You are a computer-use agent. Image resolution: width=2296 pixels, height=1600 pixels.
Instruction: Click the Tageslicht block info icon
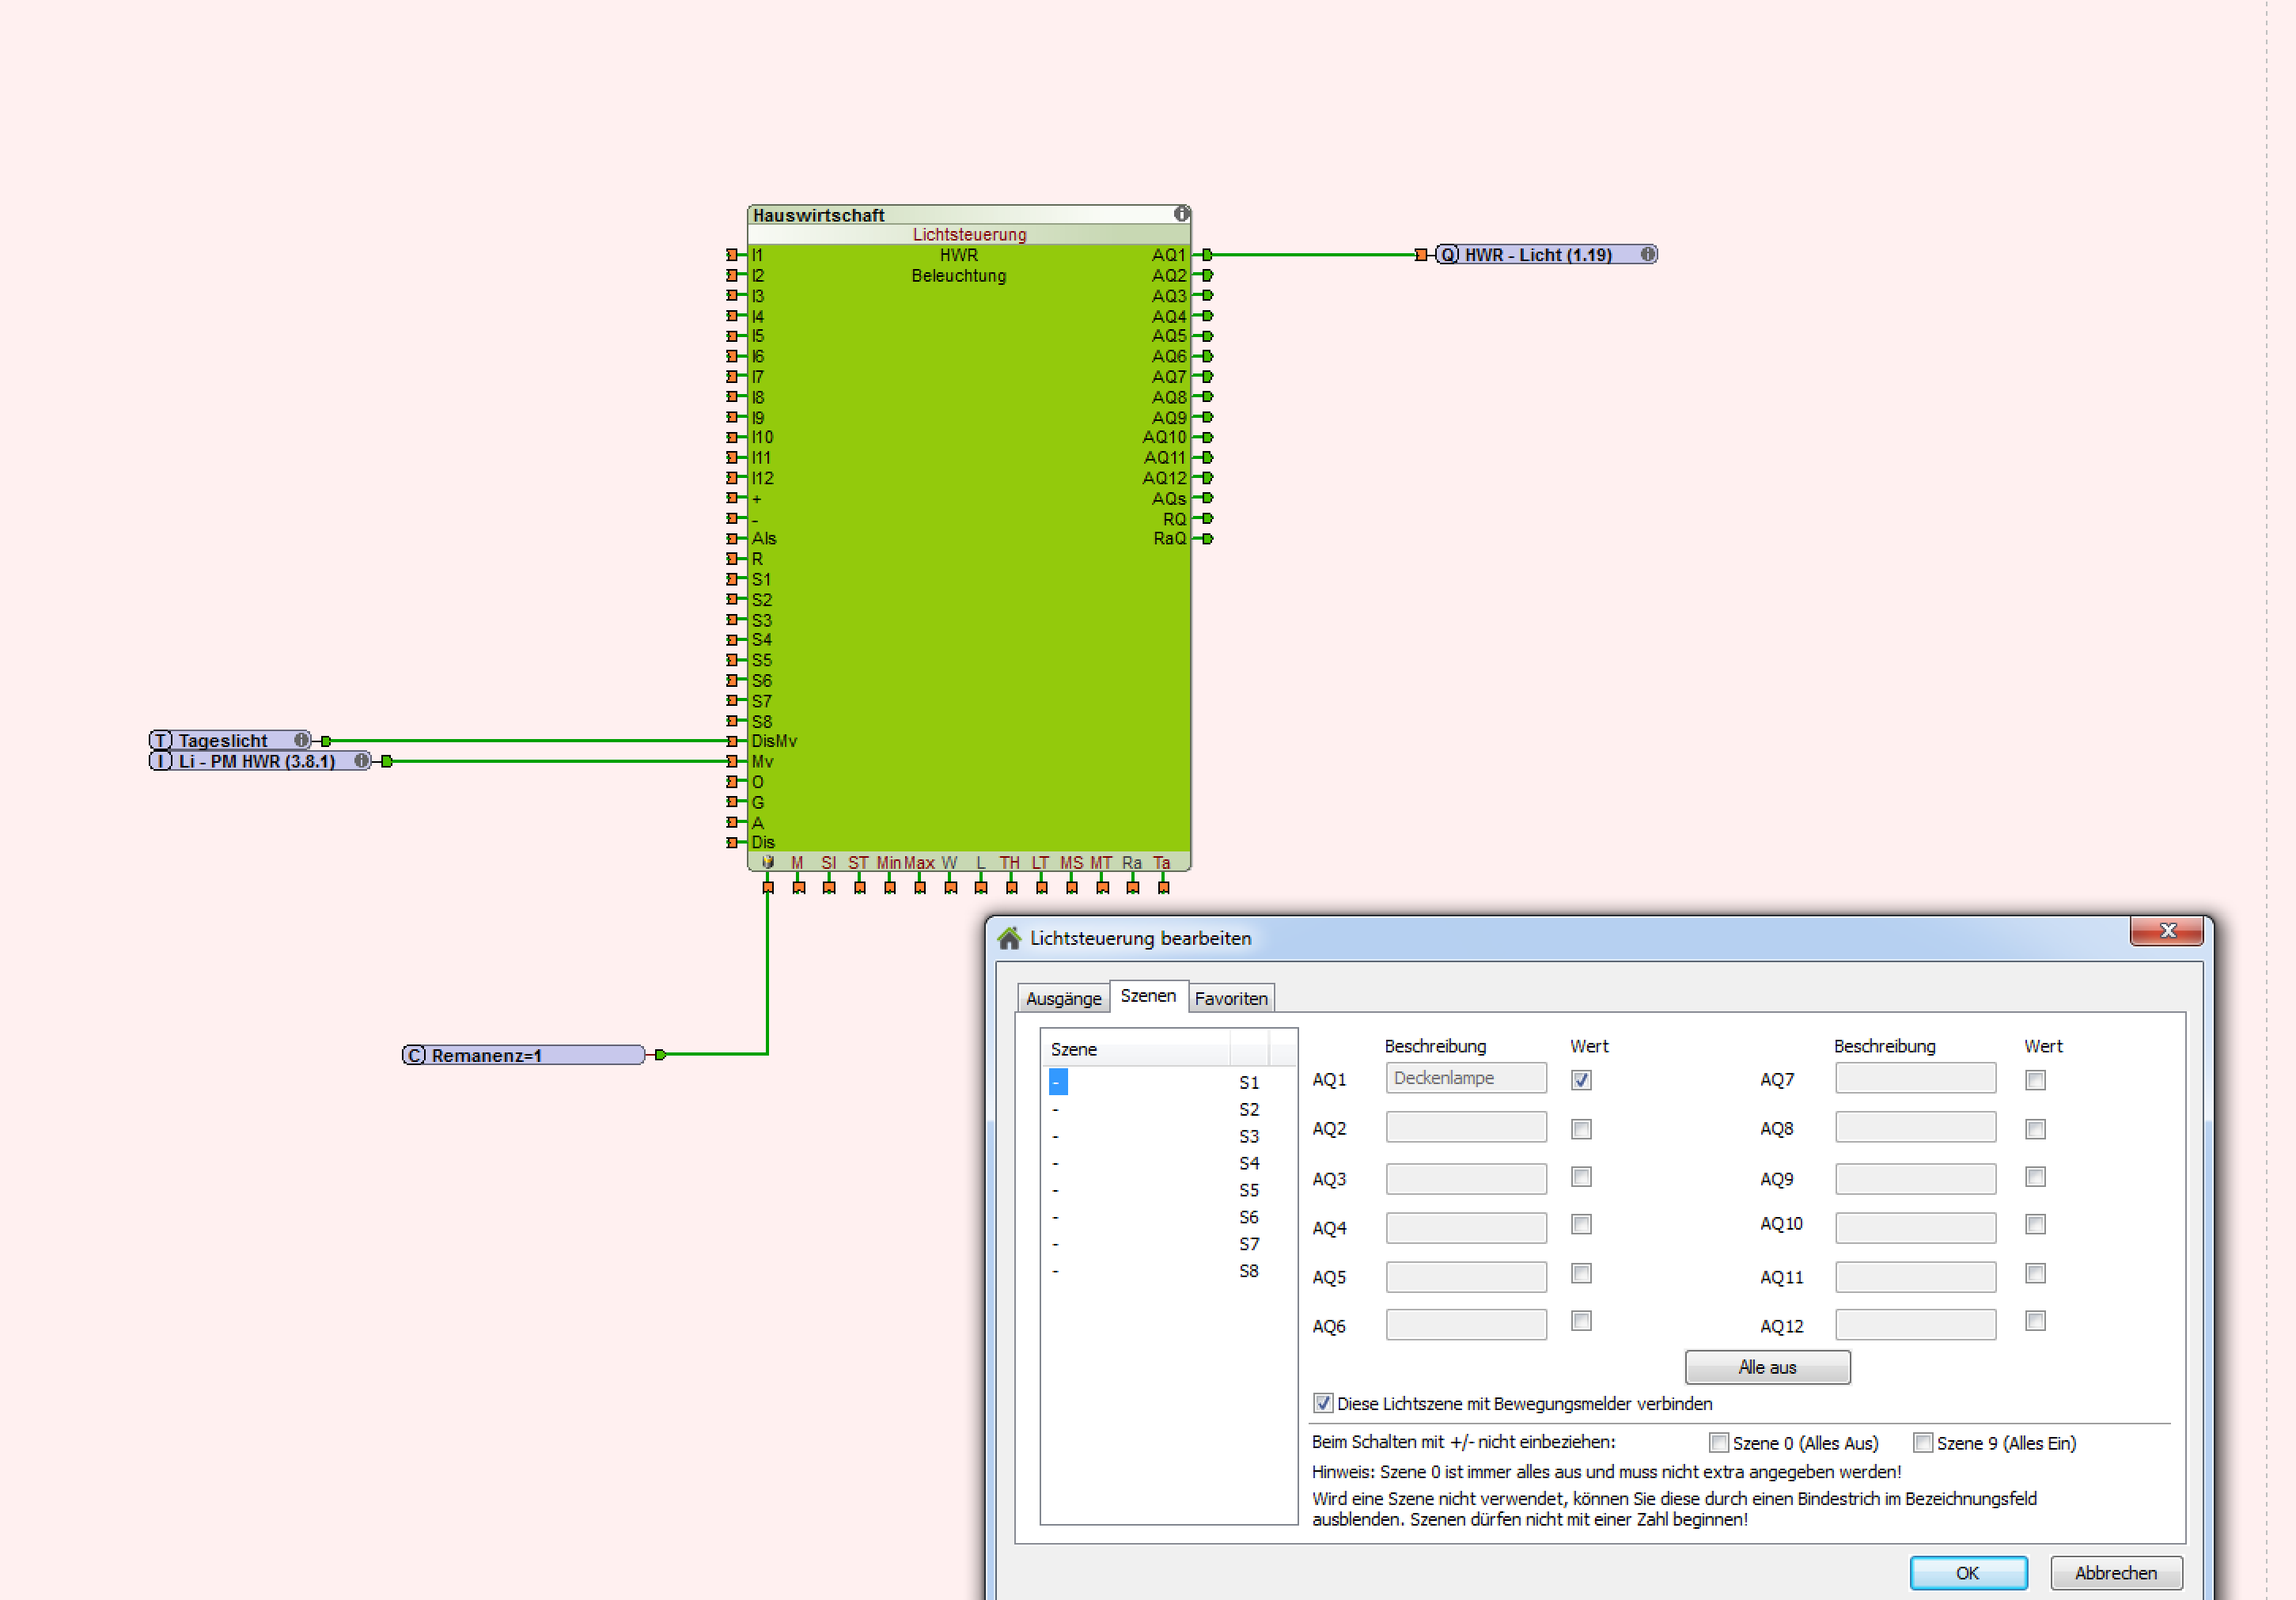click(x=301, y=740)
